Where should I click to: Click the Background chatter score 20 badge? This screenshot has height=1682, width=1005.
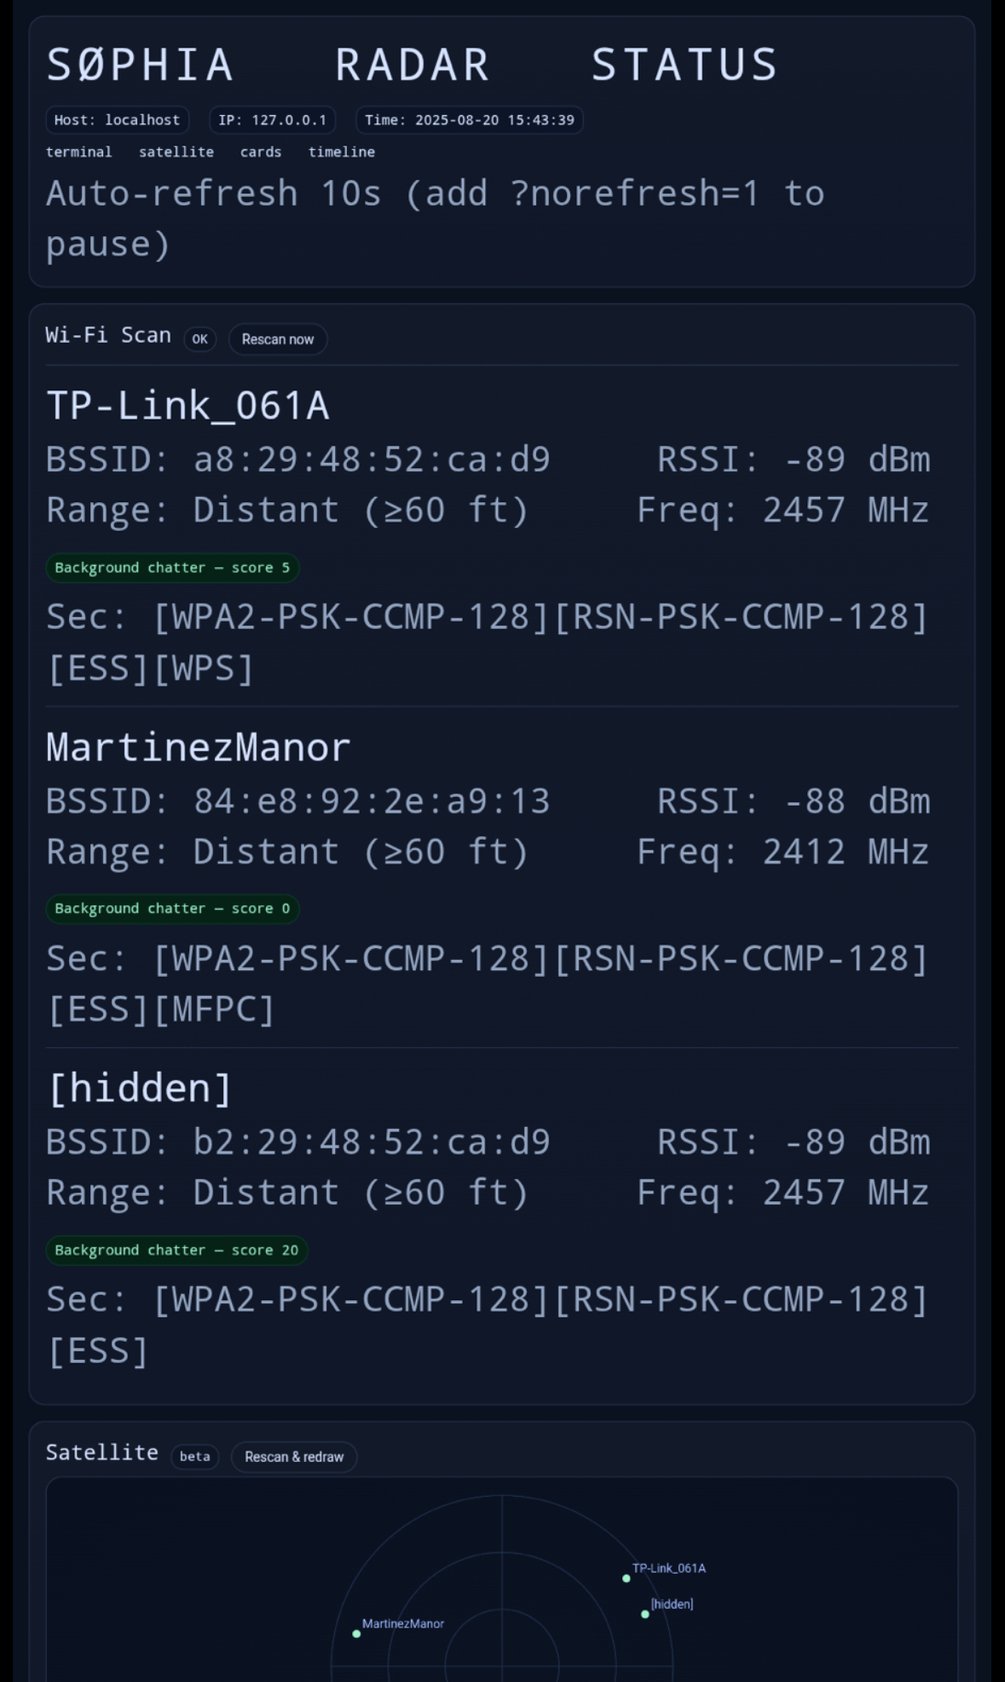(x=176, y=1250)
